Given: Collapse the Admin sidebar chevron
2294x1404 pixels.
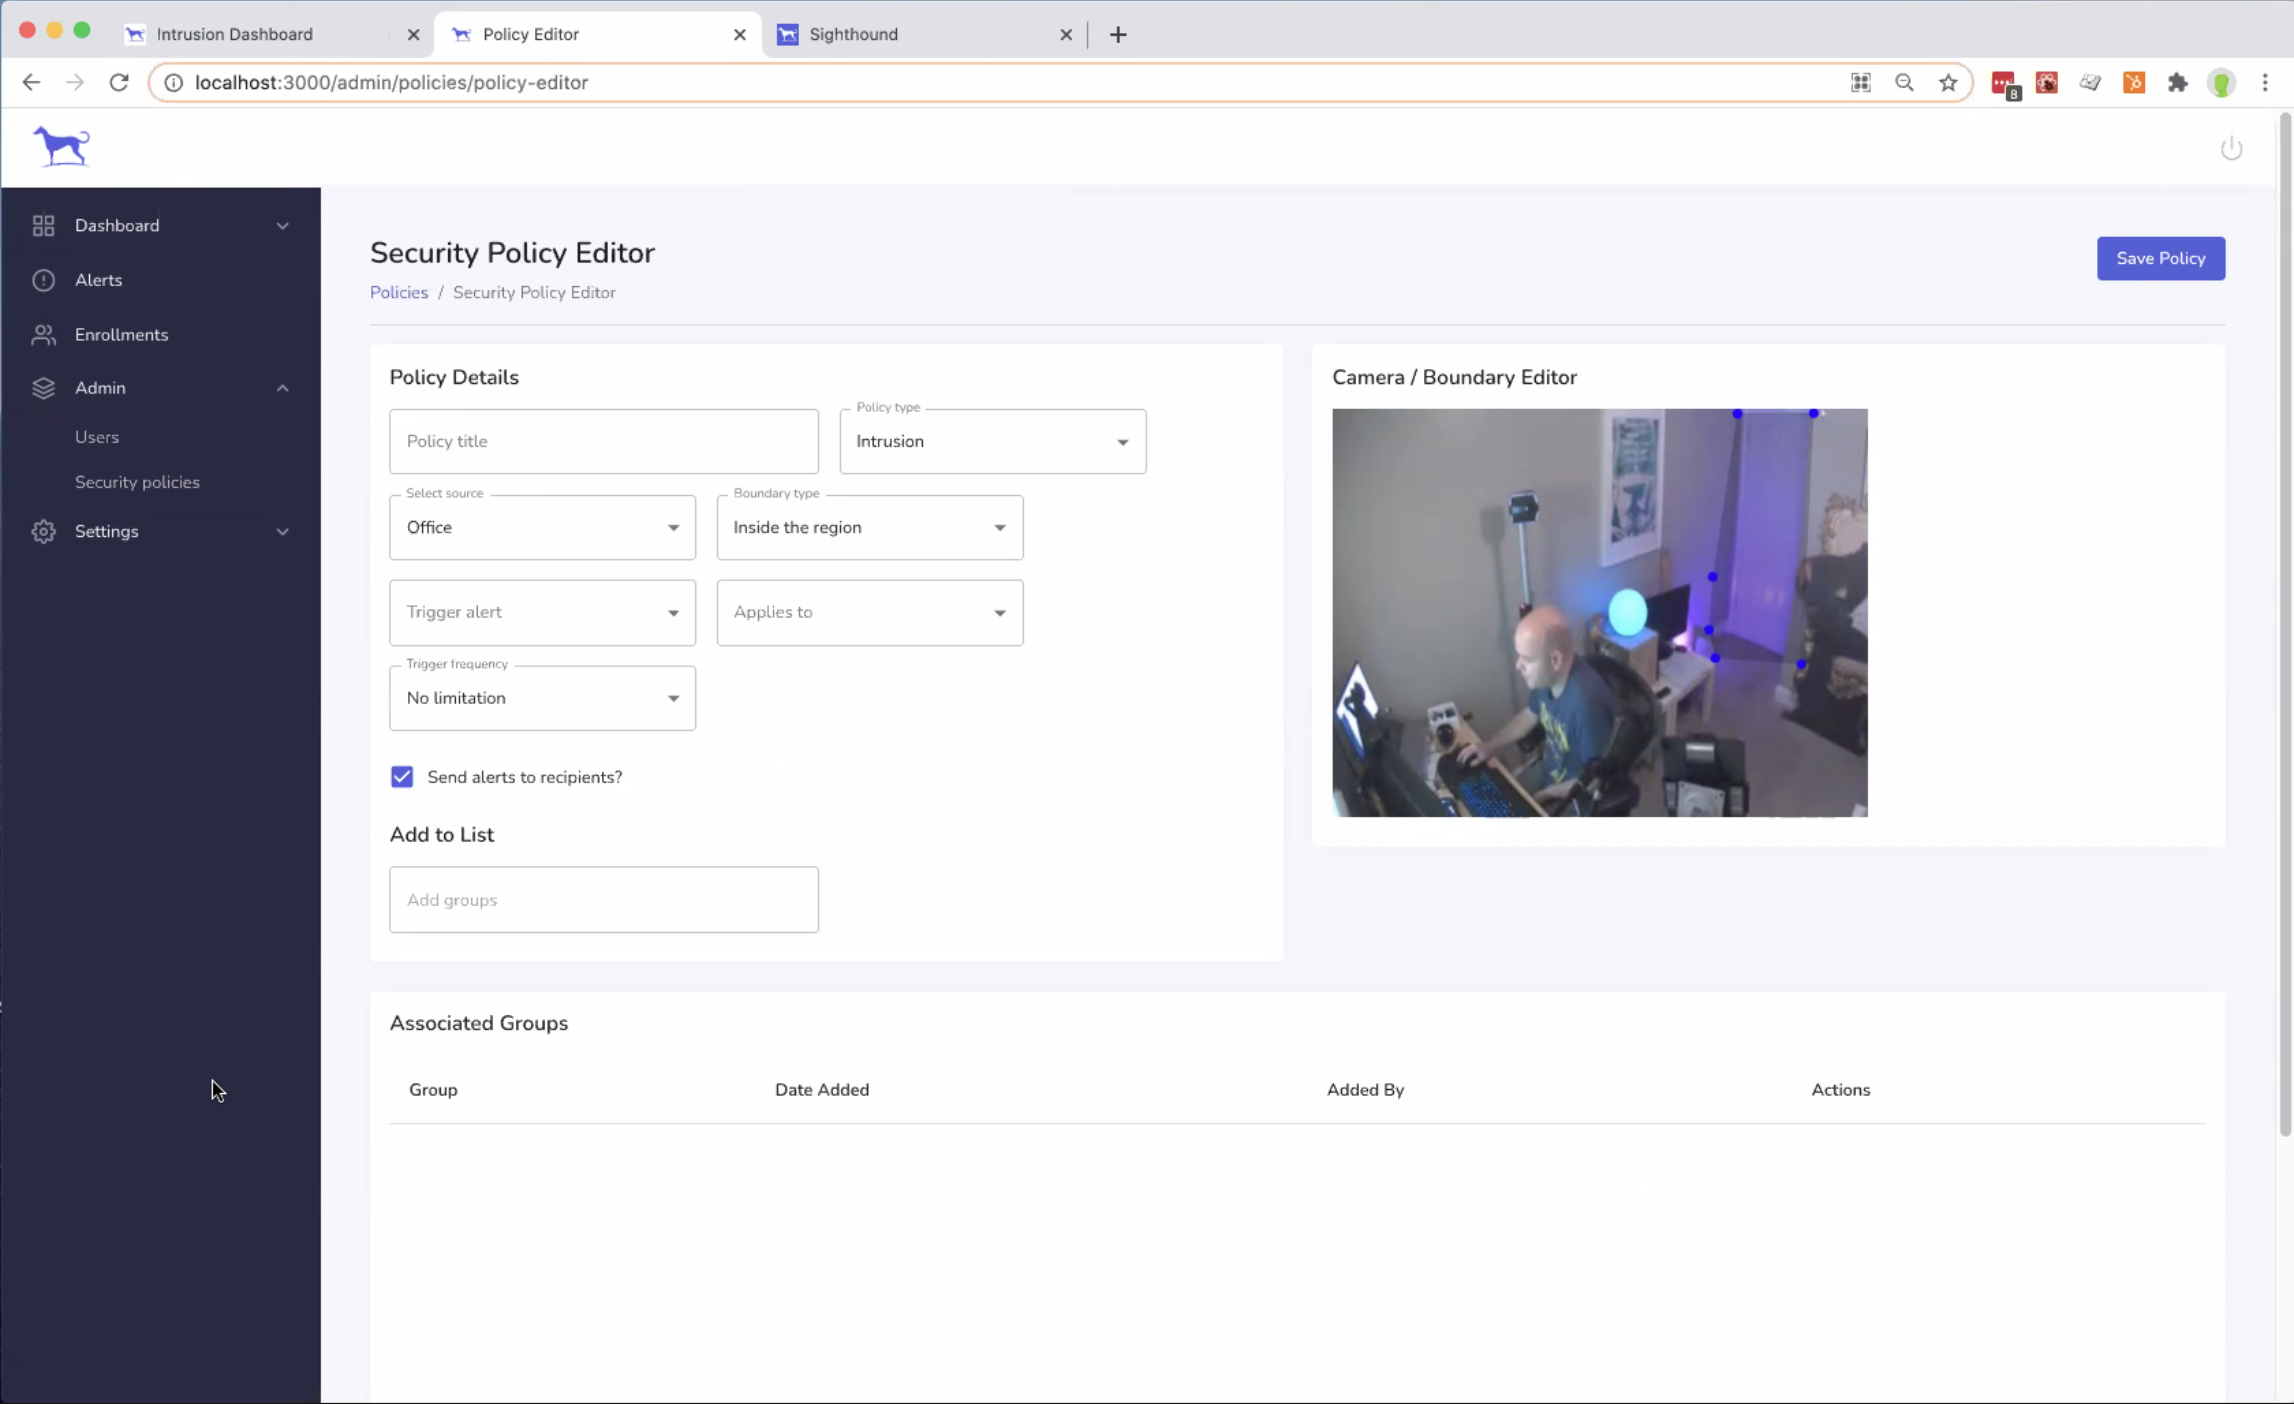Looking at the screenshot, I should [x=283, y=388].
